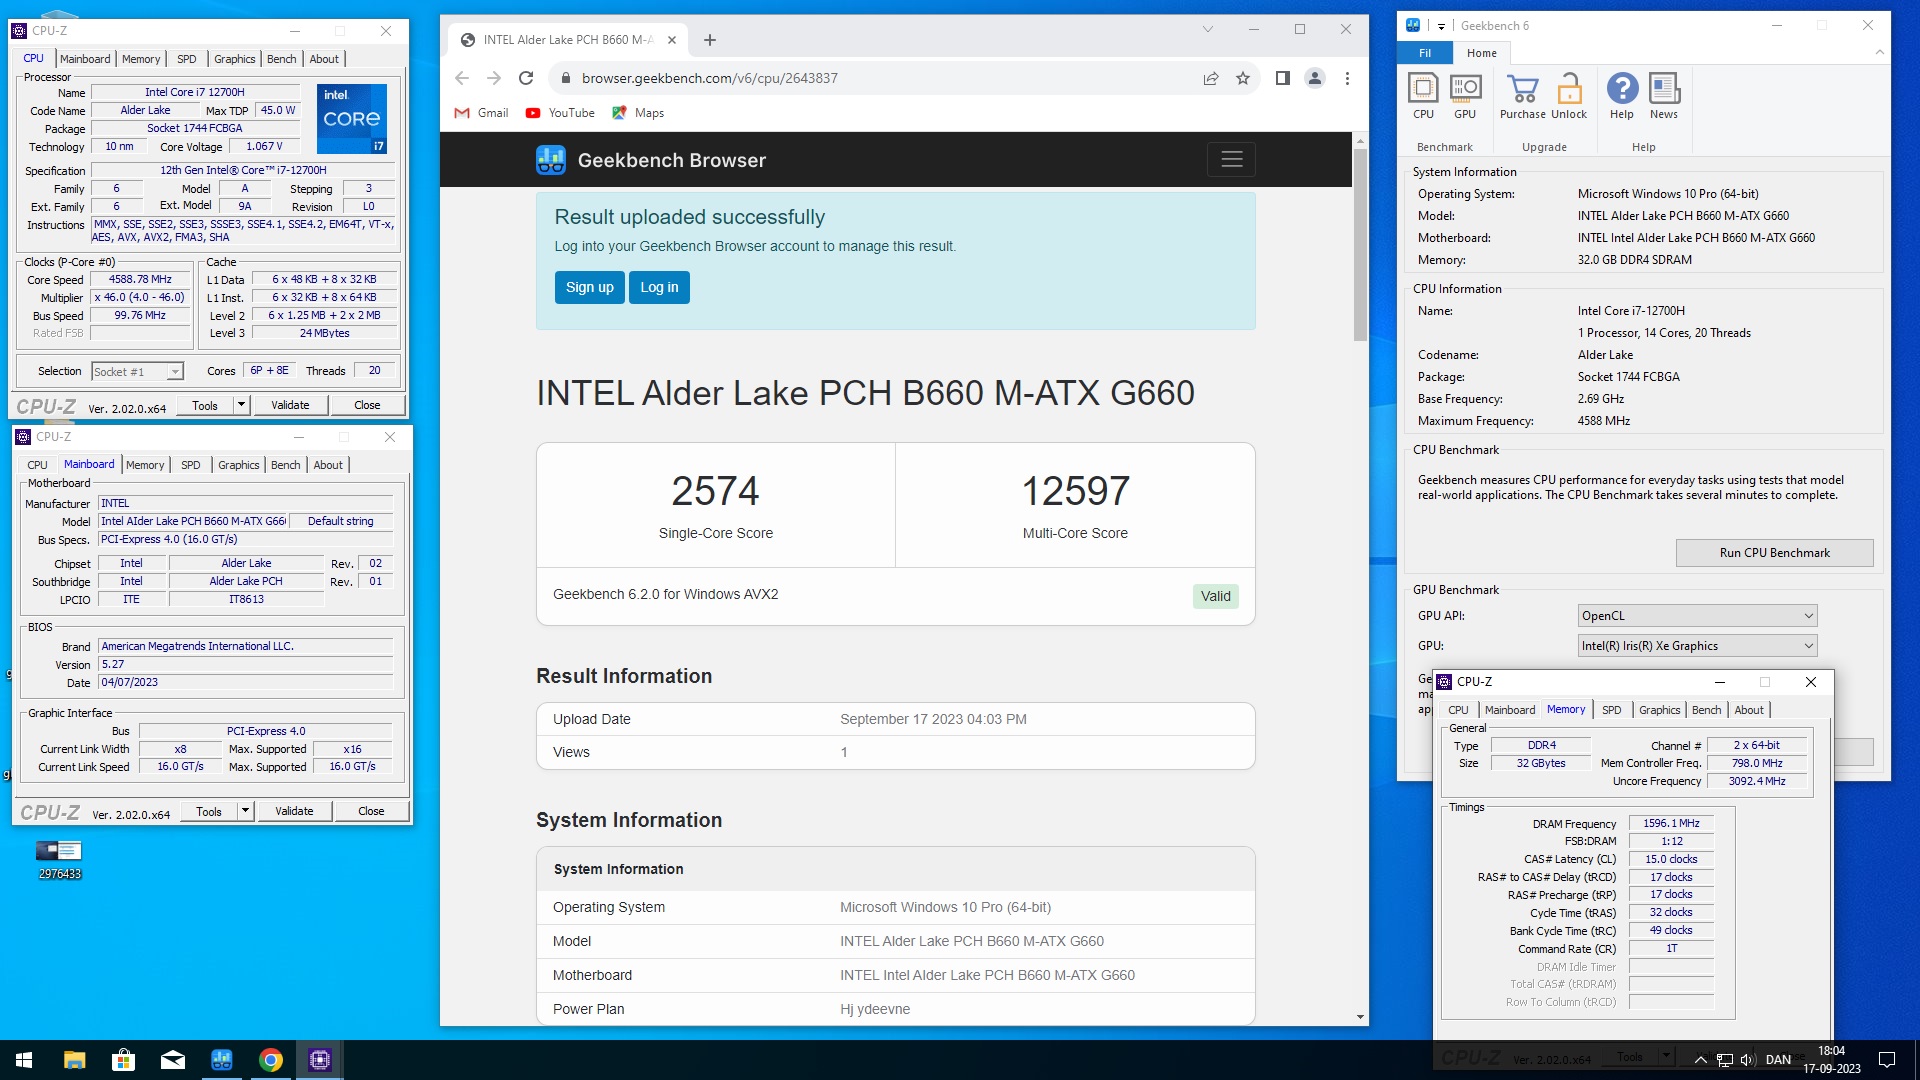The height and width of the screenshot is (1080, 1920).
Task: Open the YouTube bookmark
Action: coord(560,113)
